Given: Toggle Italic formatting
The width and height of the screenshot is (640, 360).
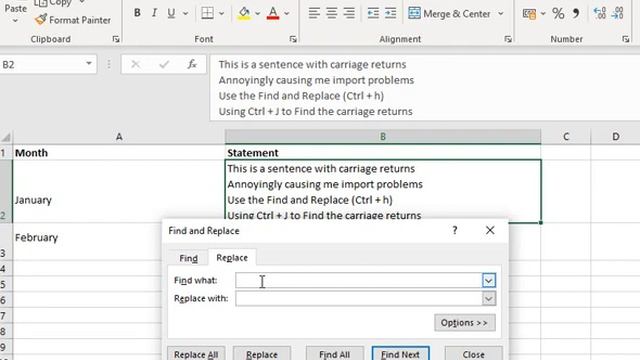Looking at the screenshot, I should 154,13.
